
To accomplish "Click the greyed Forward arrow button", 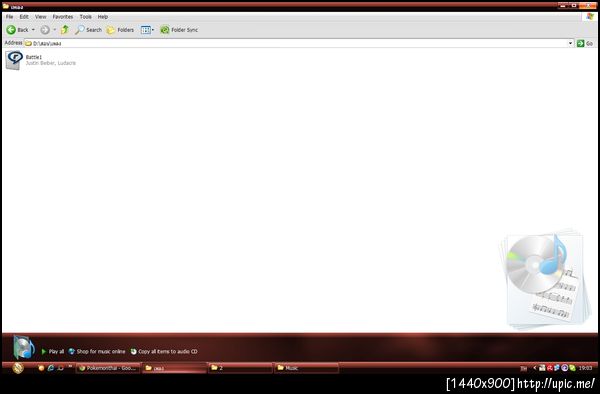I will coord(45,30).
